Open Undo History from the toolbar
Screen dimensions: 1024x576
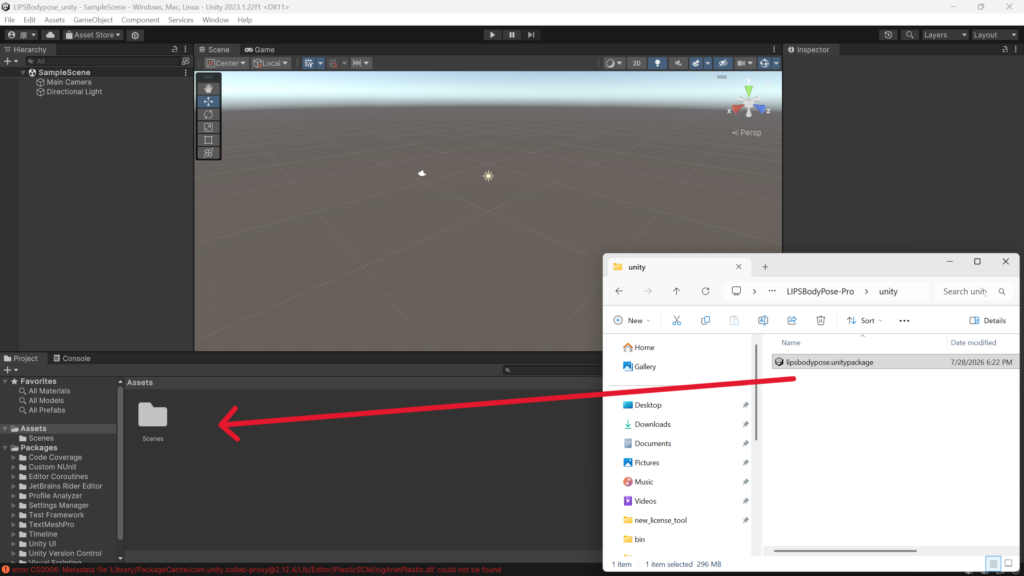[x=888, y=35]
